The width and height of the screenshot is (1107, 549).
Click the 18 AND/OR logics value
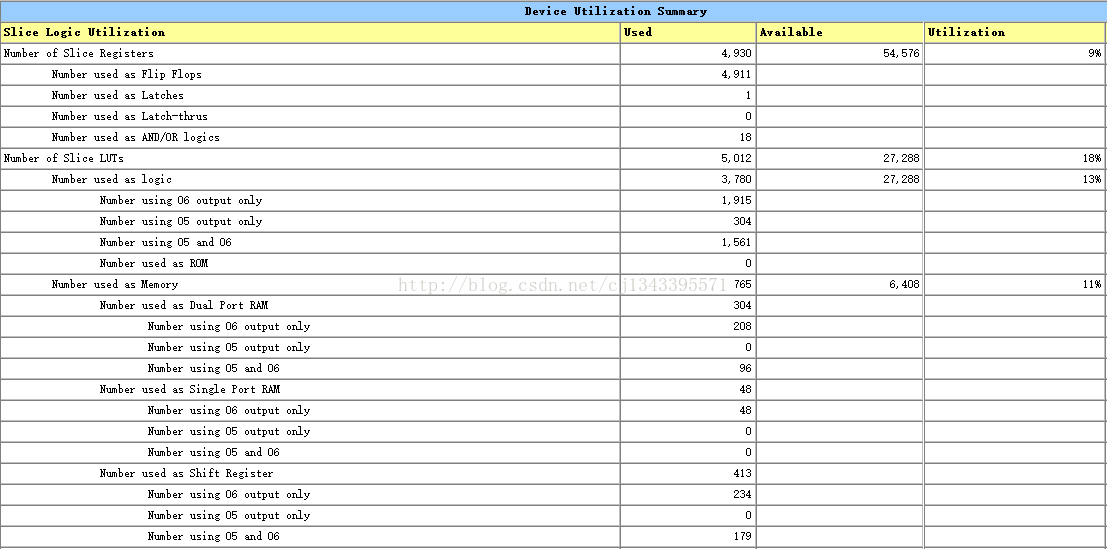click(x=746, y=138)
